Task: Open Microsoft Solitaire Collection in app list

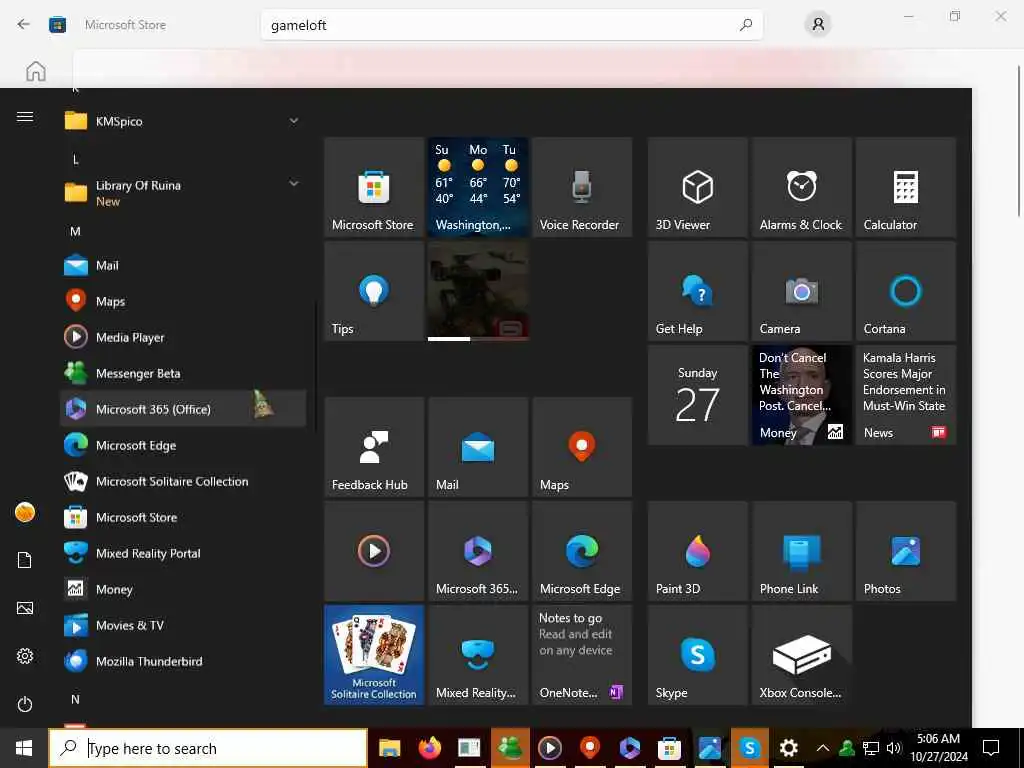Action: tap(183, 481)
